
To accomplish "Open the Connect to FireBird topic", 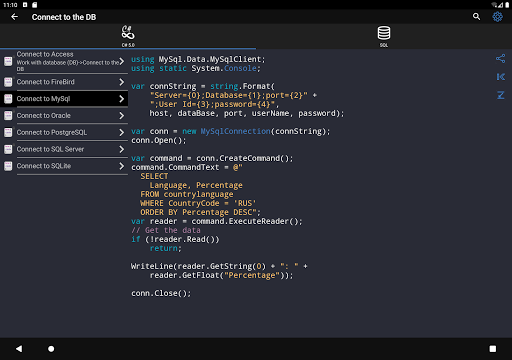I will pos(64,82).
